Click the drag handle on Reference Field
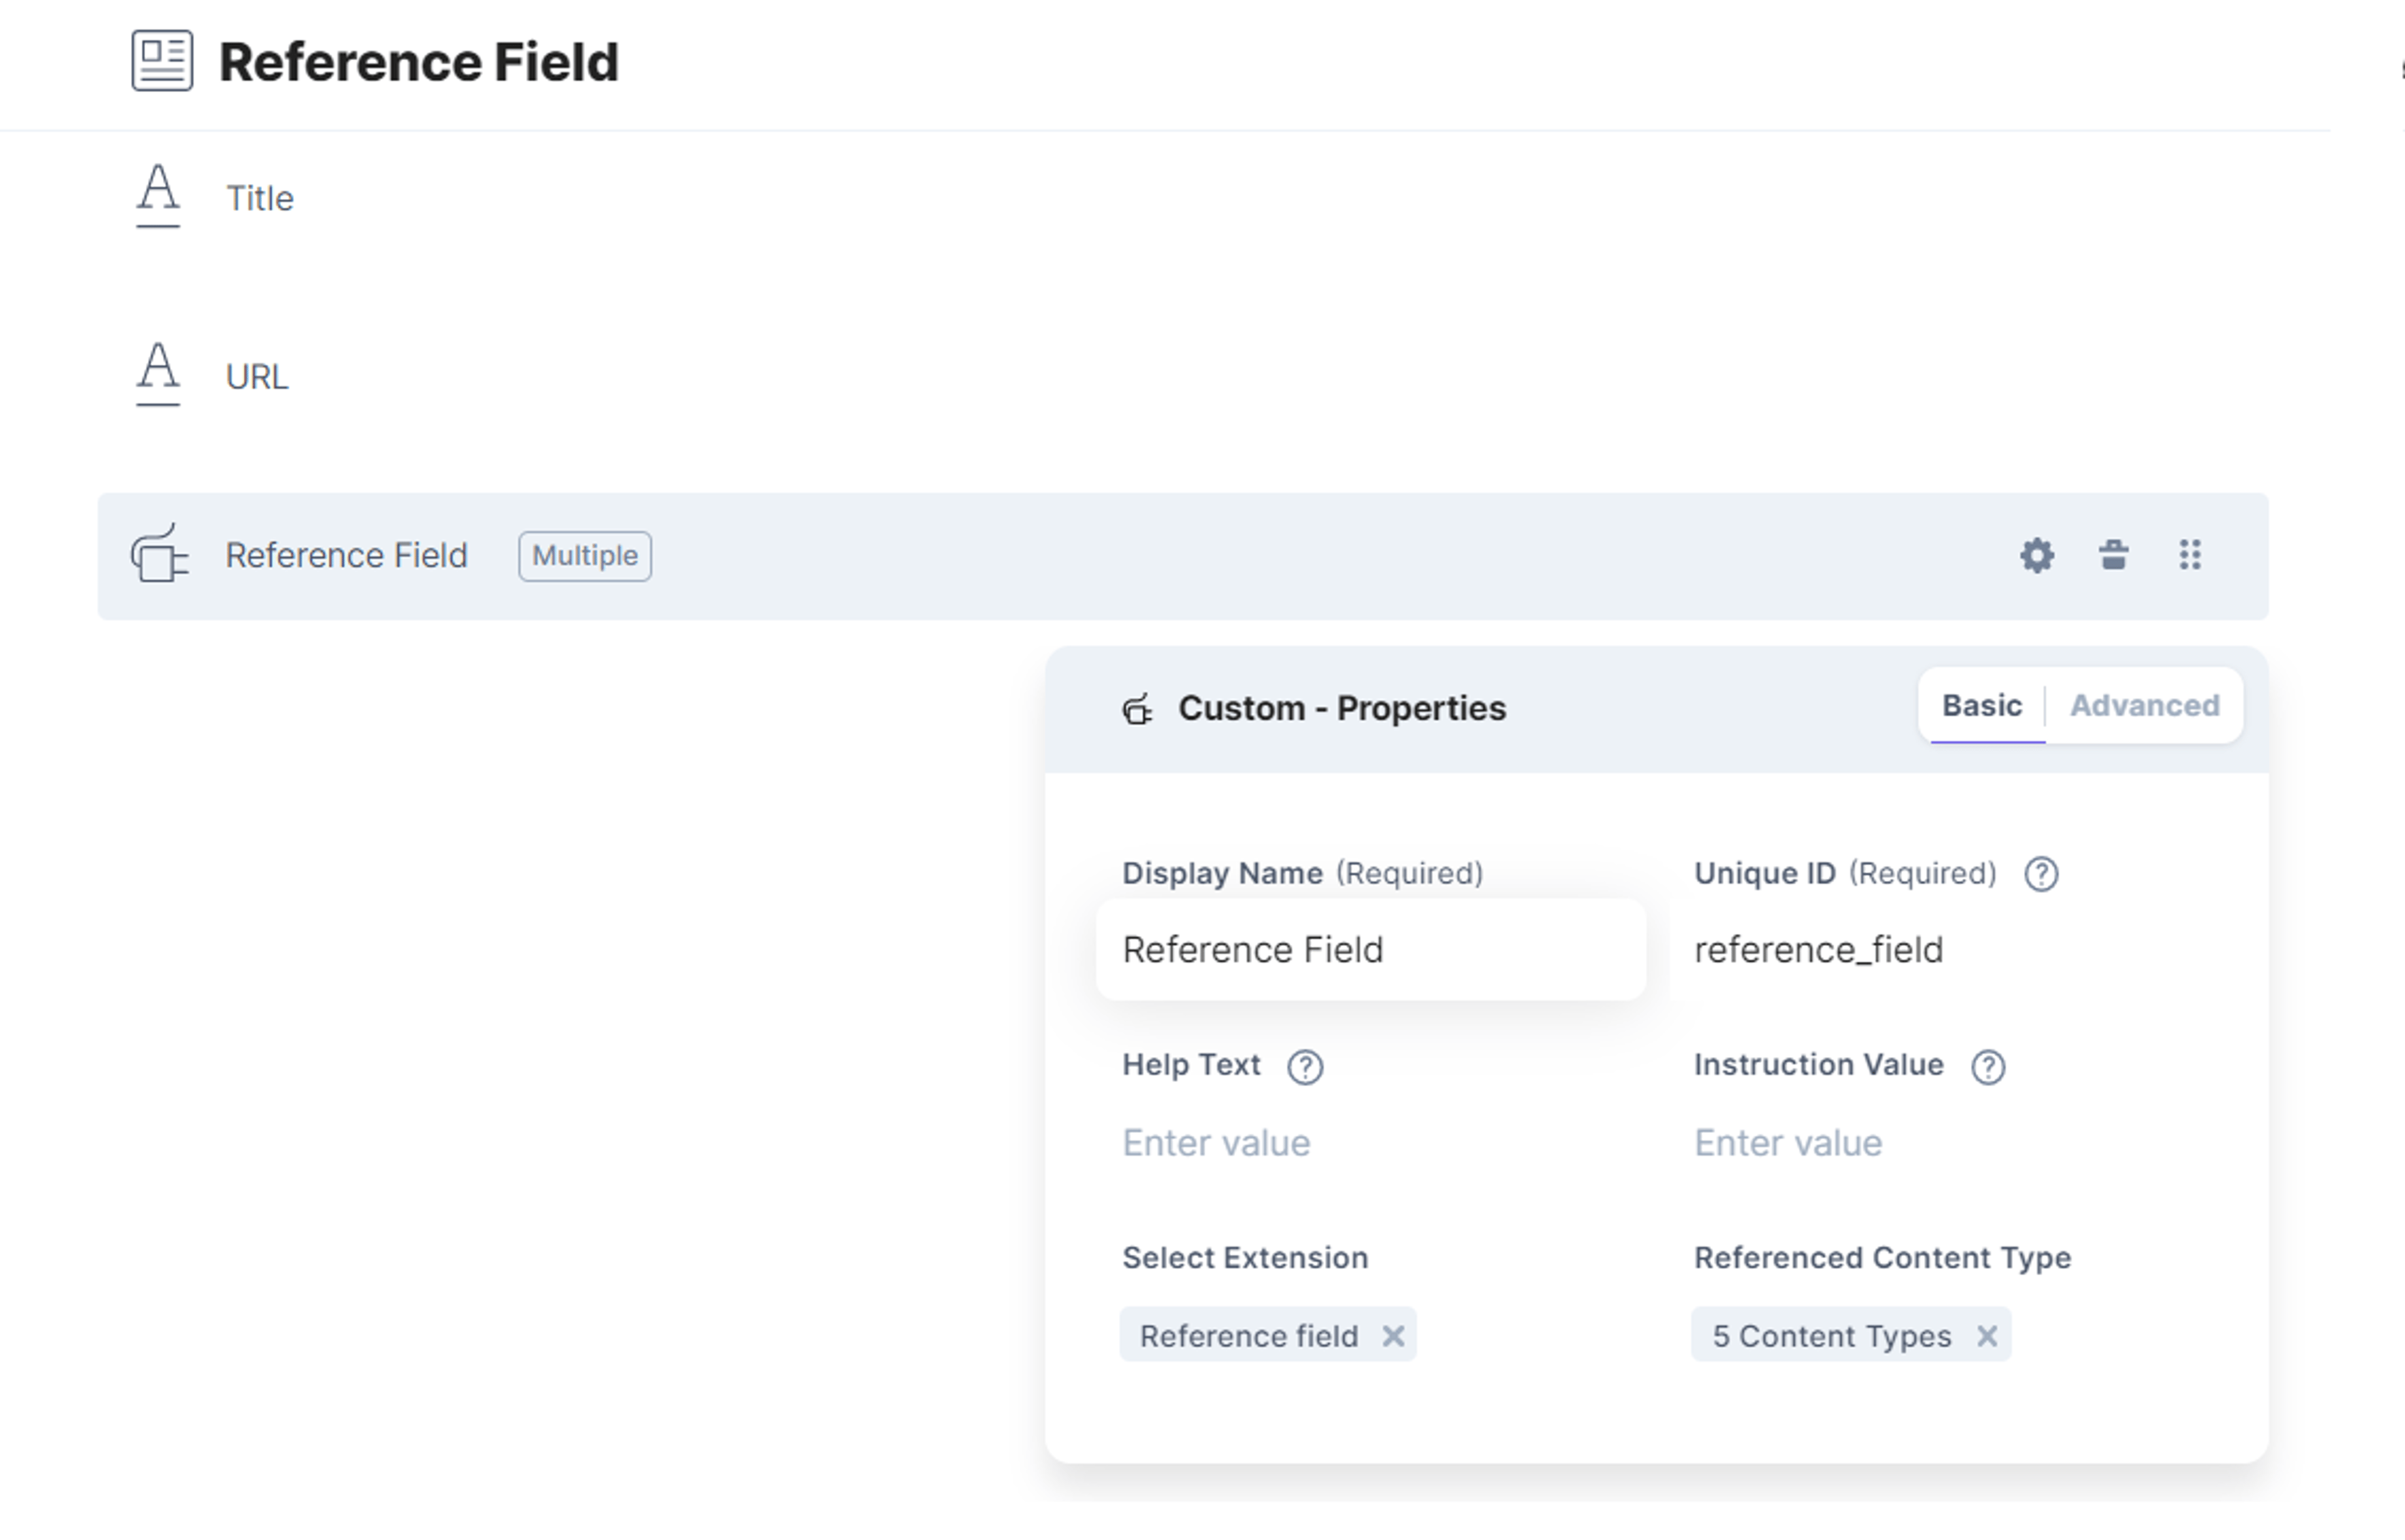This screenshot has width=2405, height=1540. [2190, 555]
